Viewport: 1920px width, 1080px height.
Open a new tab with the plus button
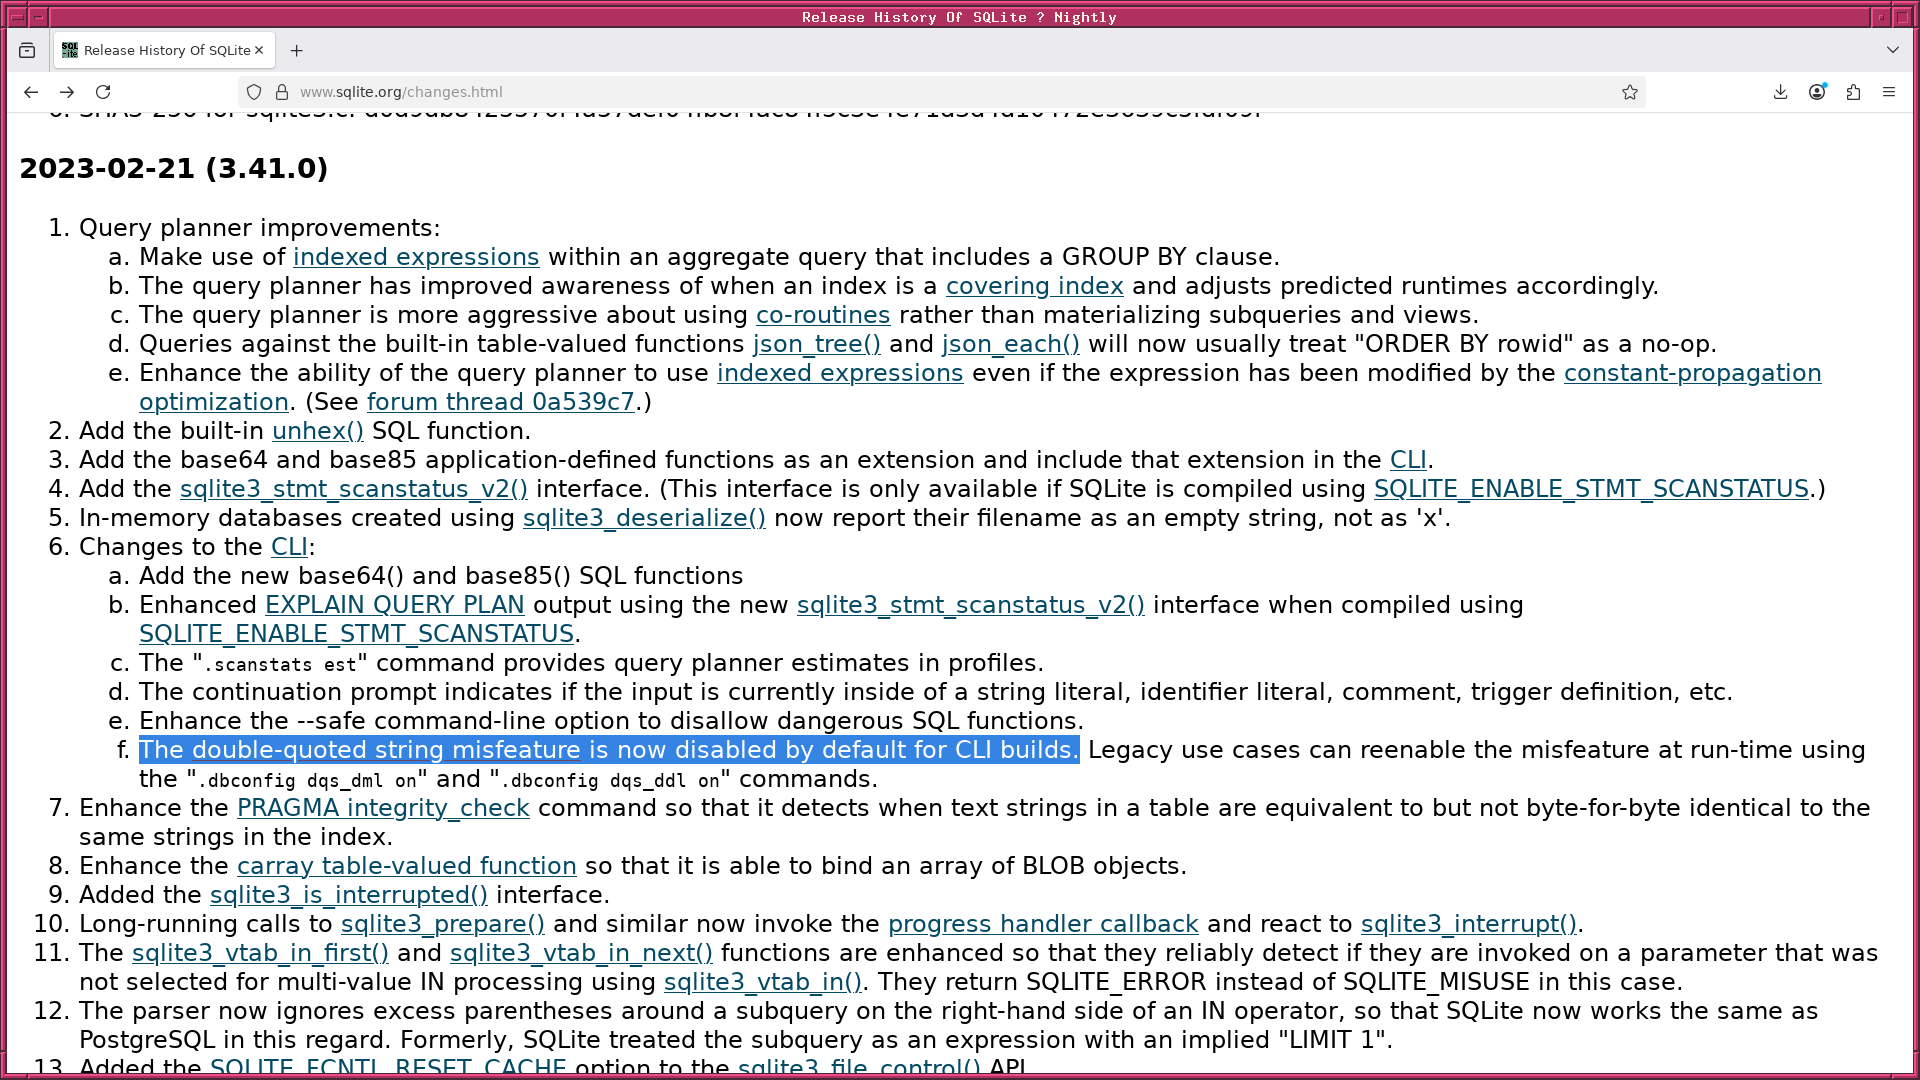pyautogui.click(x=296, y=50)
